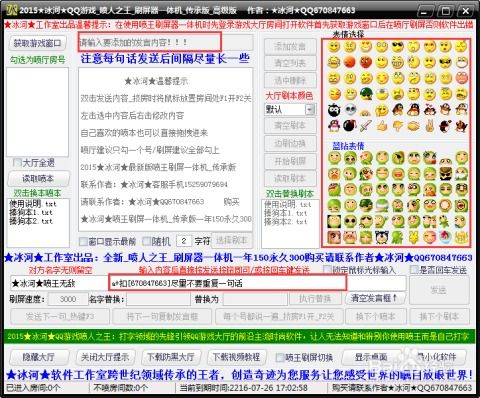Click the 获取游戏窗口 button

pyautogui.click(x=37, y=43)
